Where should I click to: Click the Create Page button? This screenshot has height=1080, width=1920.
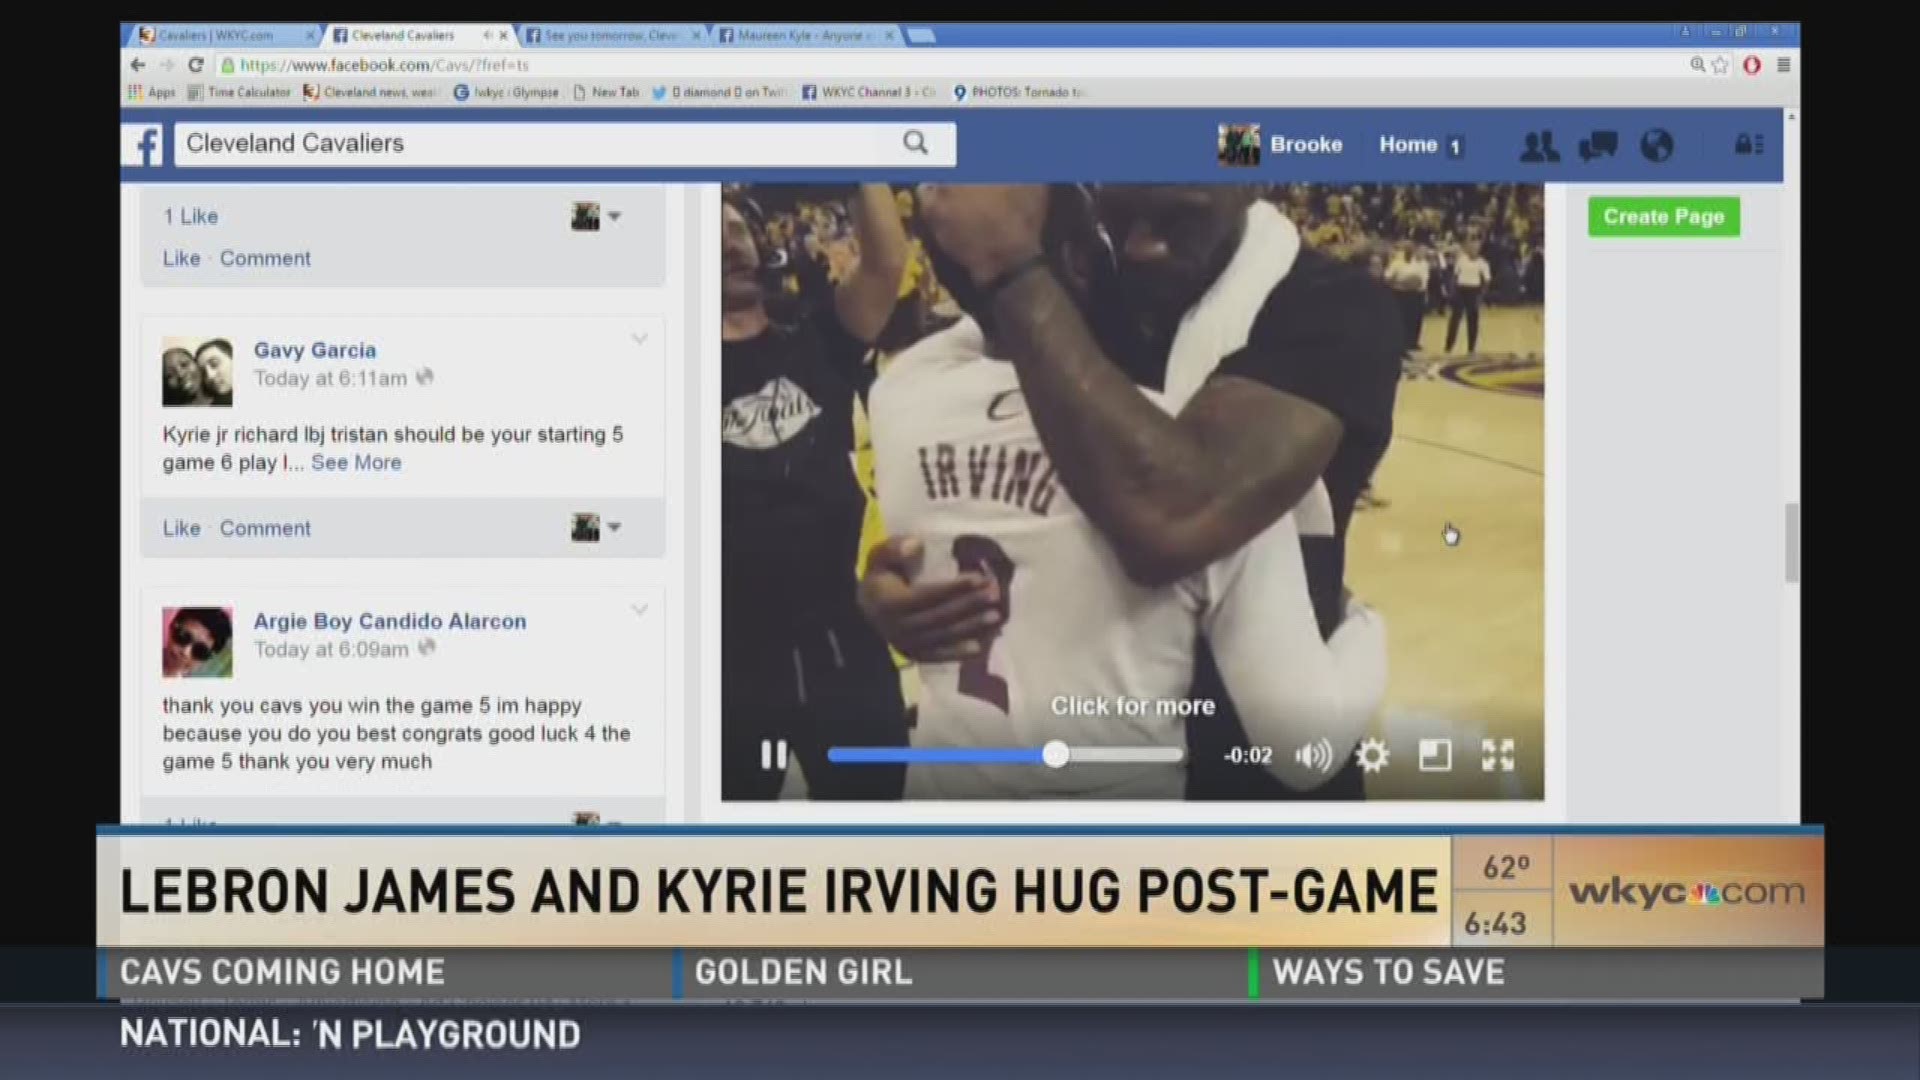[x=1664, y=216]
